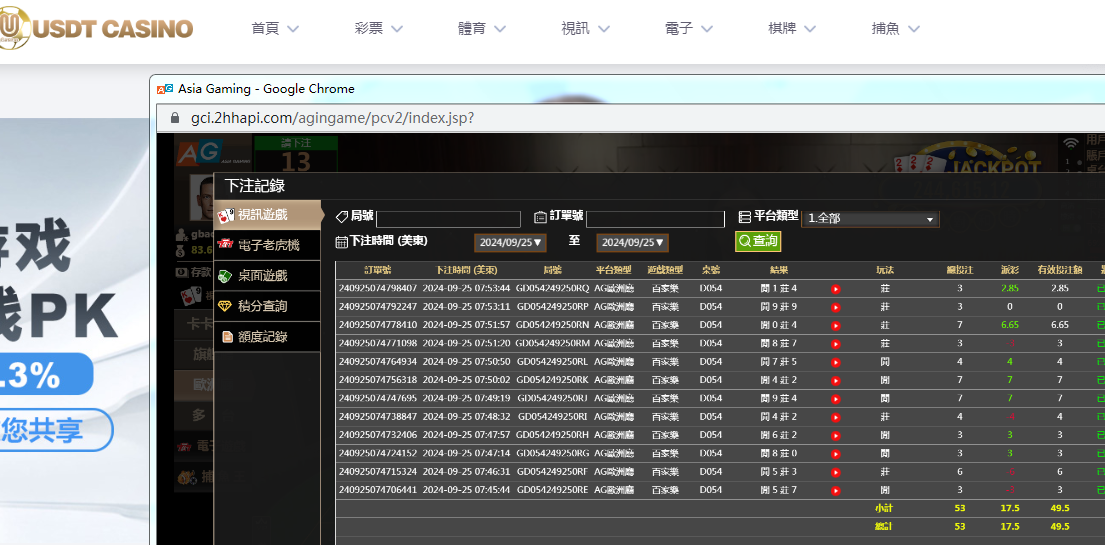The height and width of the screenshot is (545, 1105).
Task: Click the 局號 input field
Action: [x=448, y=219]
